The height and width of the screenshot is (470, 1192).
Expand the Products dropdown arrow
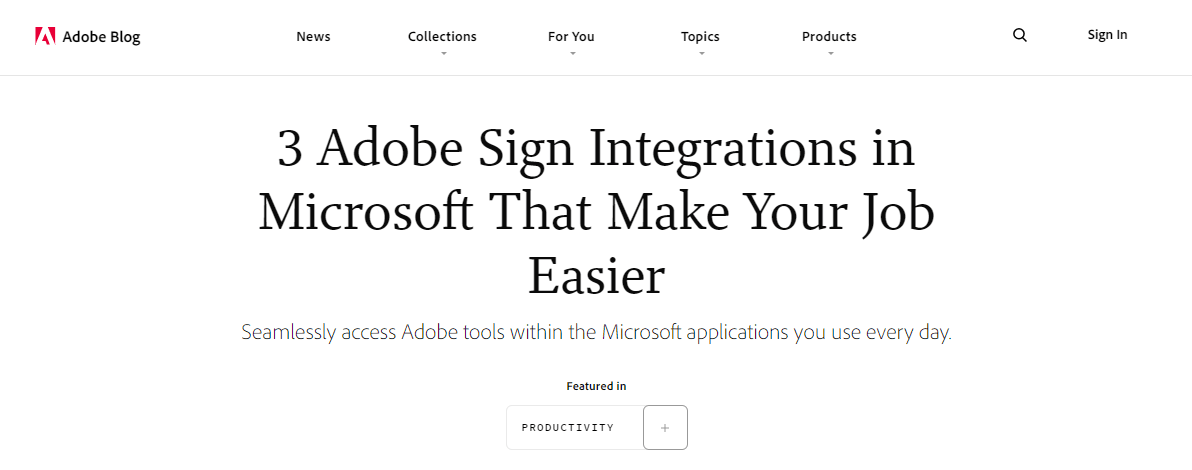[830, 53]
